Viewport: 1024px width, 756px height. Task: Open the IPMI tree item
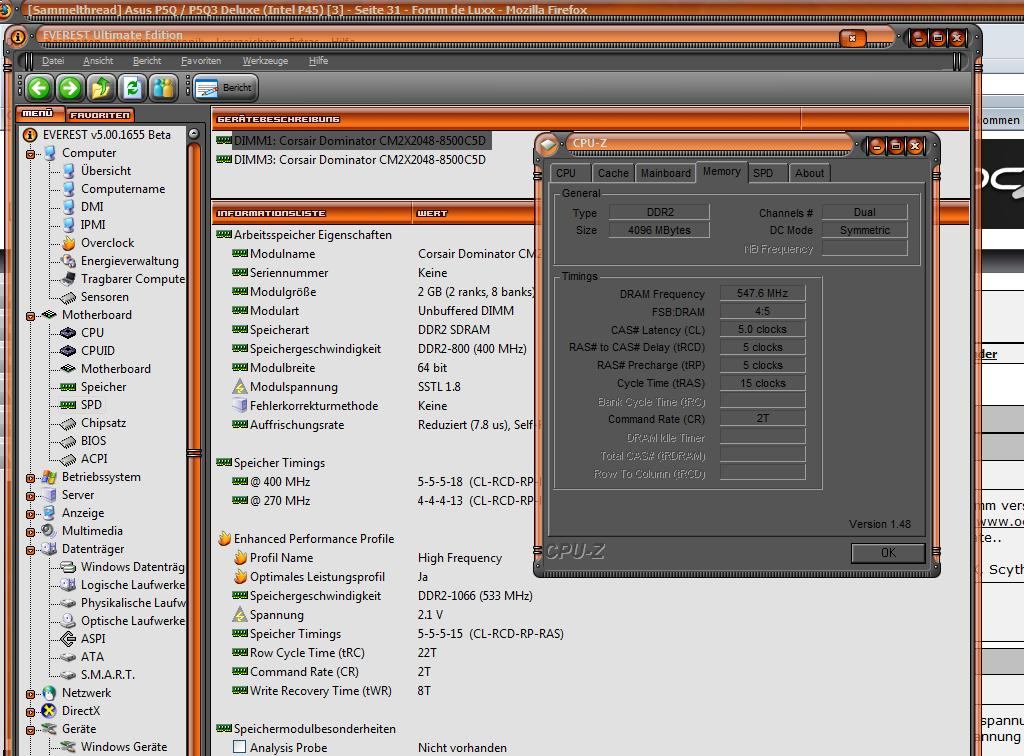click(x=93, y=225)
